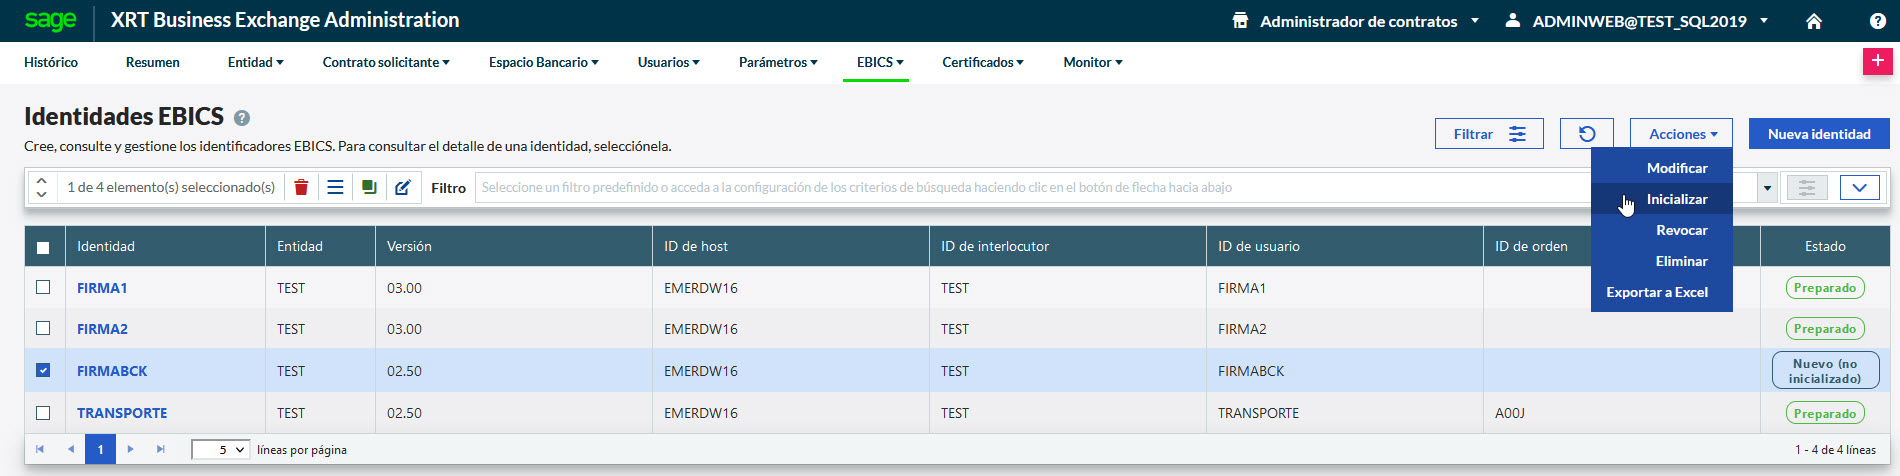
Task: Click the Preparado badge in TRANSPORTE row
Action: coord(1825,413)
